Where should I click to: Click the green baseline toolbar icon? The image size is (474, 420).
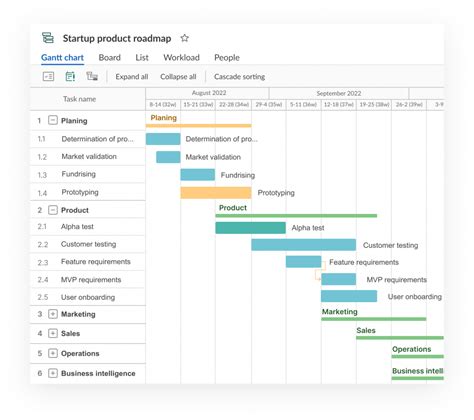click(70, 76)
